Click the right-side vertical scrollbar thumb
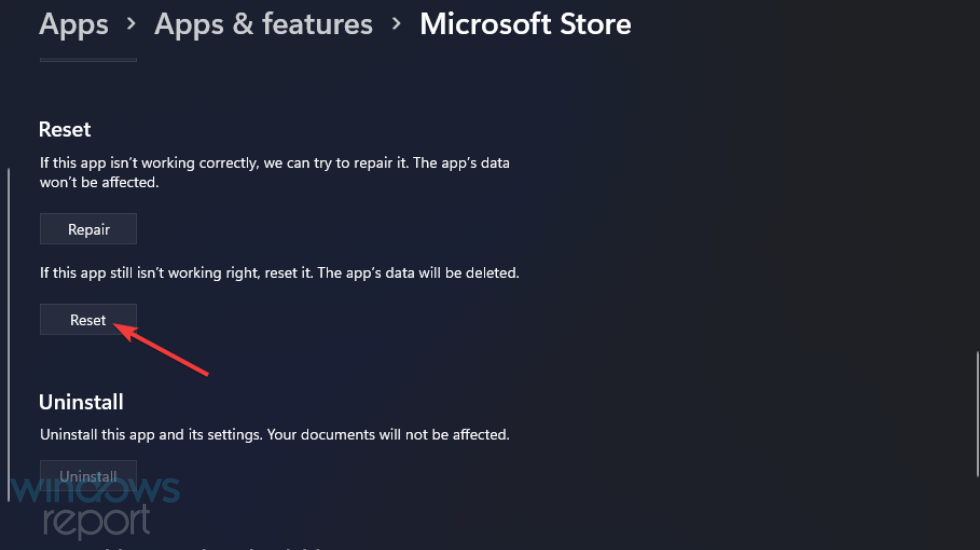 (x=978, y=414)
